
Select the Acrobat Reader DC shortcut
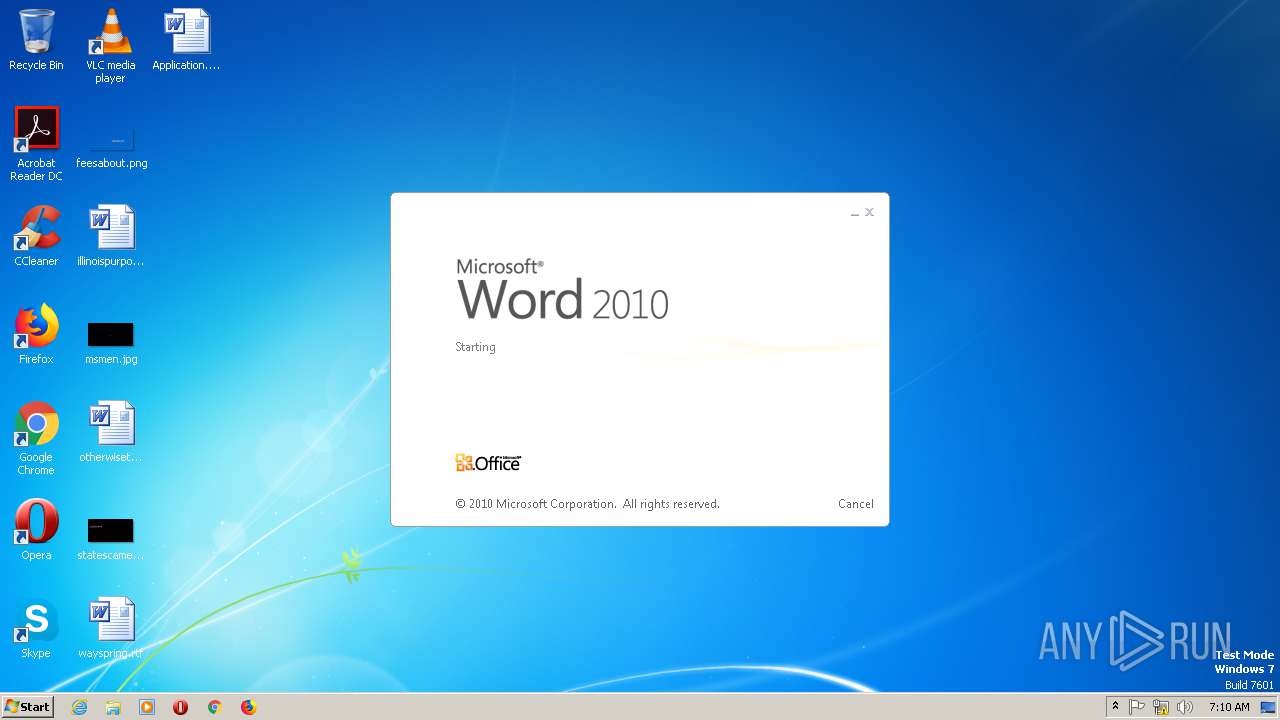coord(36,144)
